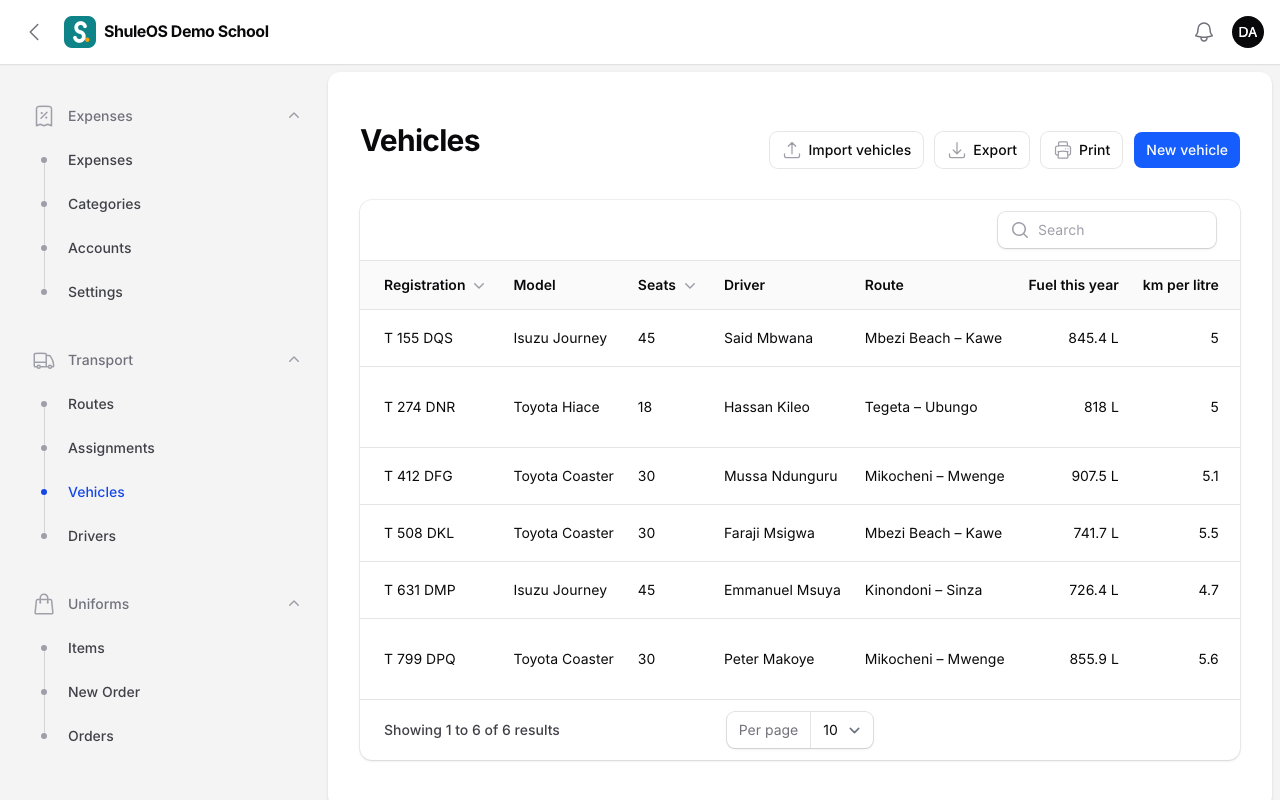The image size is (1280, 800).
Task: Print the vehicles list
Action: click(1081, 150)
